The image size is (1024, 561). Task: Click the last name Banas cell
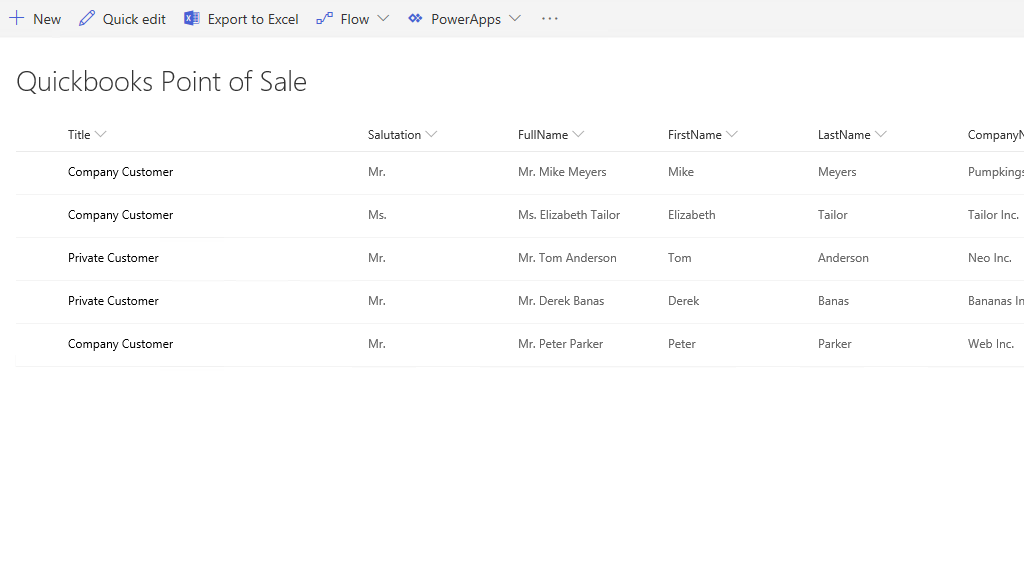click(x=833, y=301)
